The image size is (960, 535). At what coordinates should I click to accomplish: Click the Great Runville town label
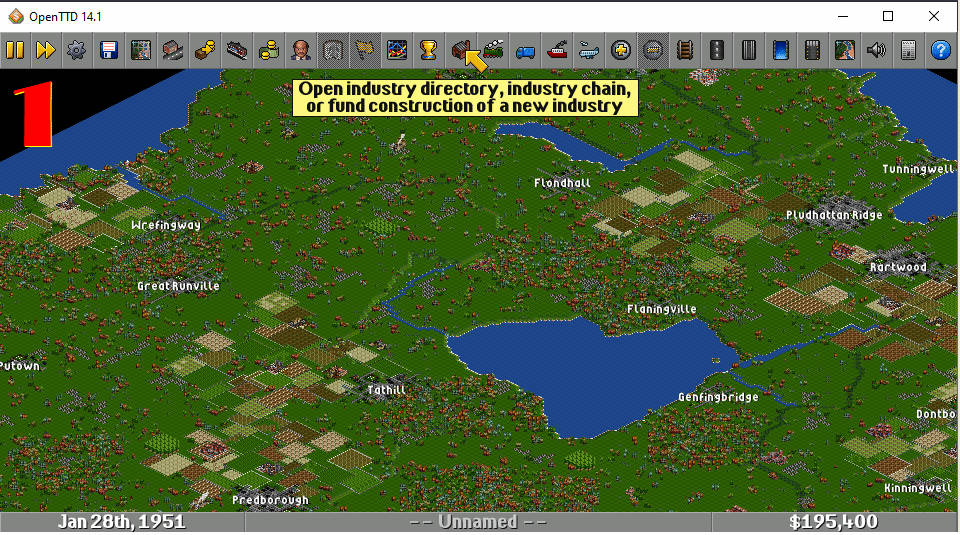click(x=178, y=286)
